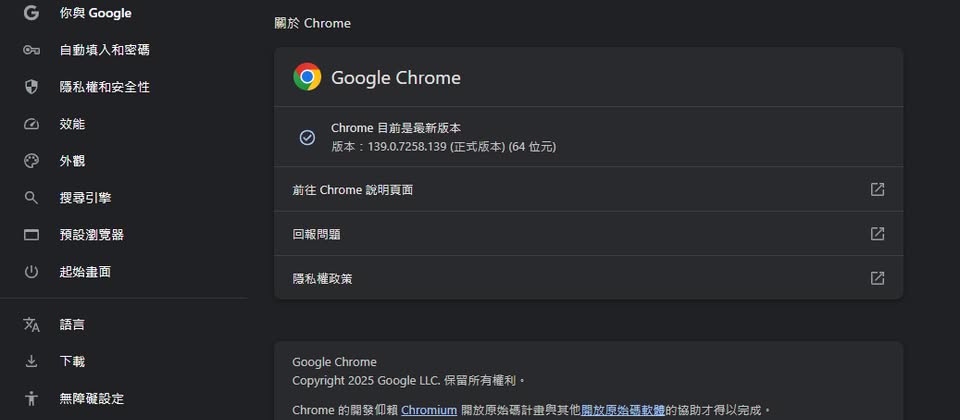Click the magnifier icon for 搜尋引擎
Screen dimensions: 960x420
click(31, 198)
